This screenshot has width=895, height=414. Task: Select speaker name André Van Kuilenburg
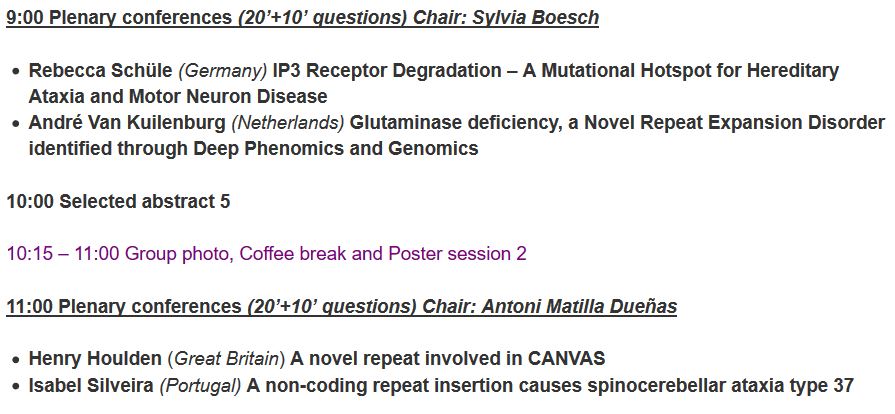tap(127, 123)
